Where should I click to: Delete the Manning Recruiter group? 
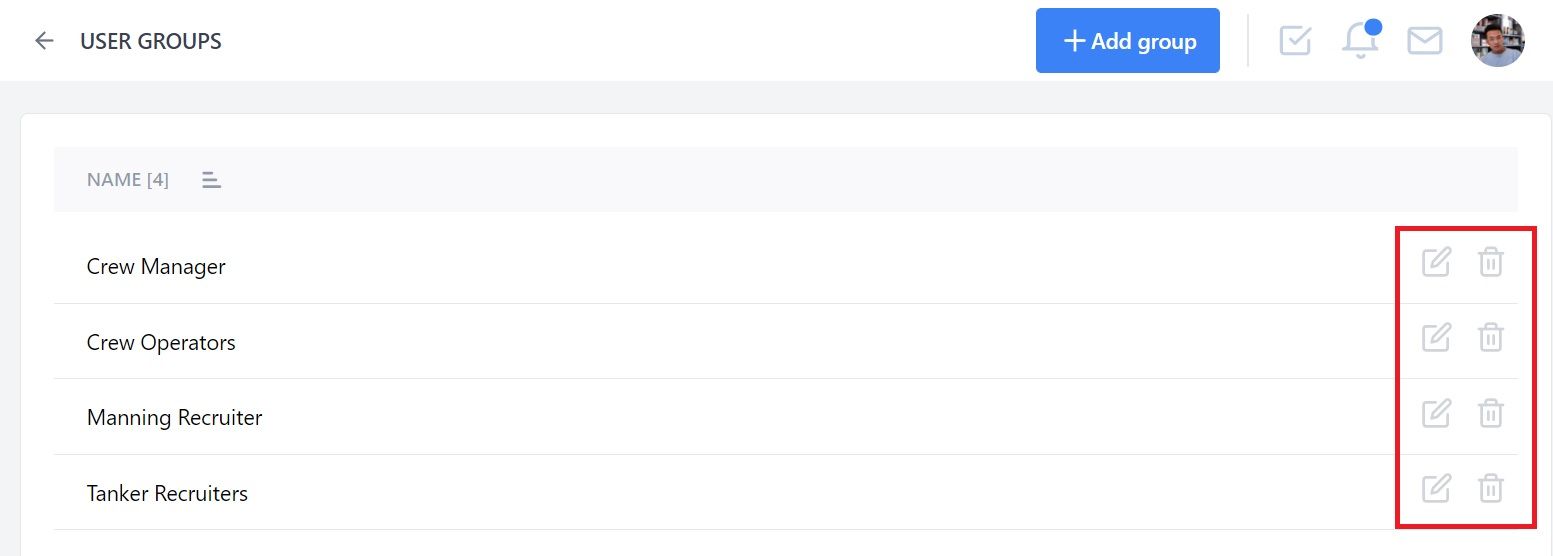pyautogui.click(x=1491, y=413)
